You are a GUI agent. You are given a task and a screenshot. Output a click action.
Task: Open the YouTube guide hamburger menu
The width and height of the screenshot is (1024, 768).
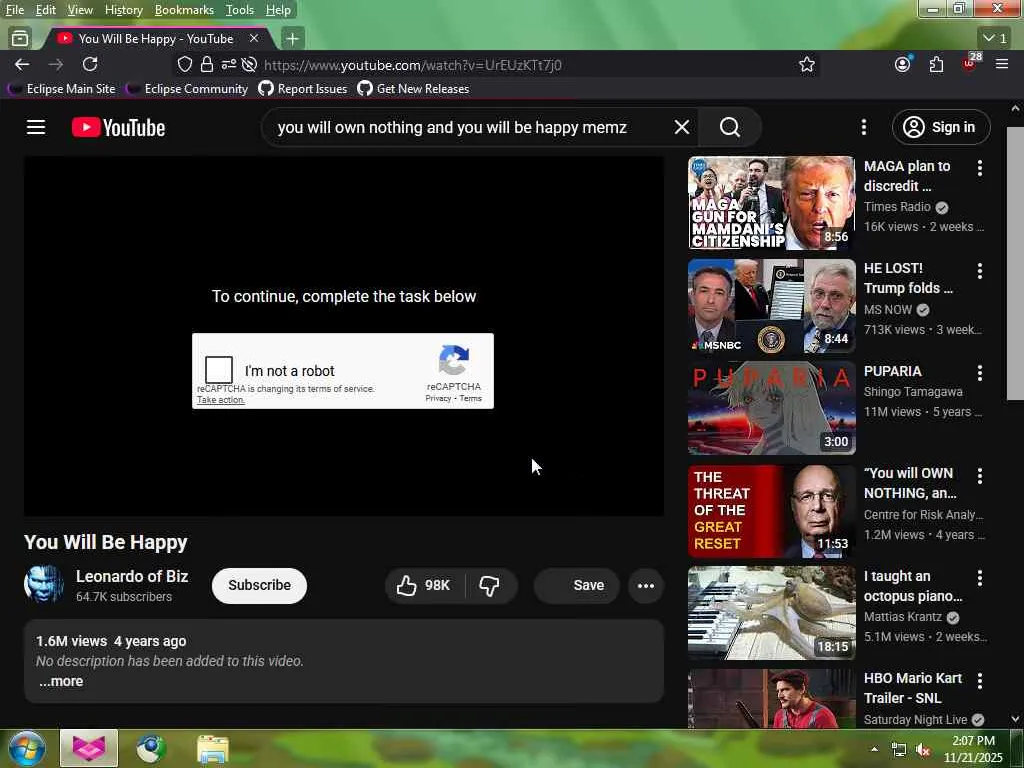(x=36, y=127)
